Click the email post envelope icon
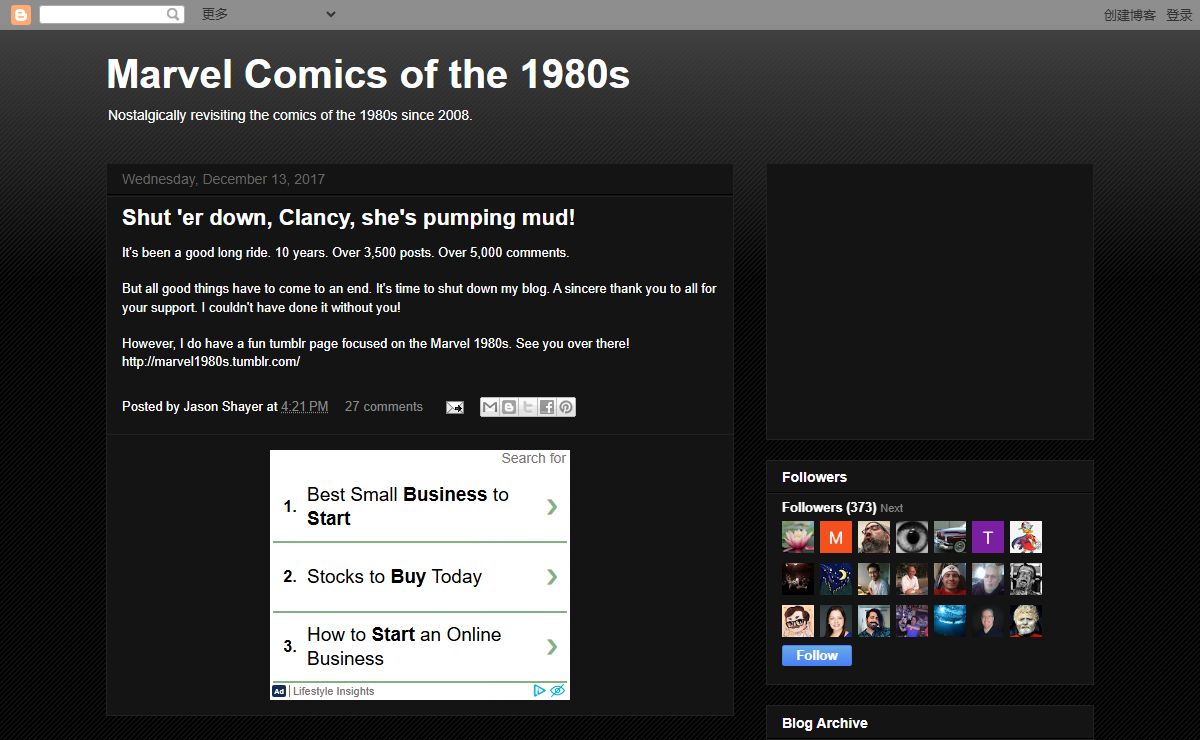The image size is (1200, 740). [x=454, y=407]
